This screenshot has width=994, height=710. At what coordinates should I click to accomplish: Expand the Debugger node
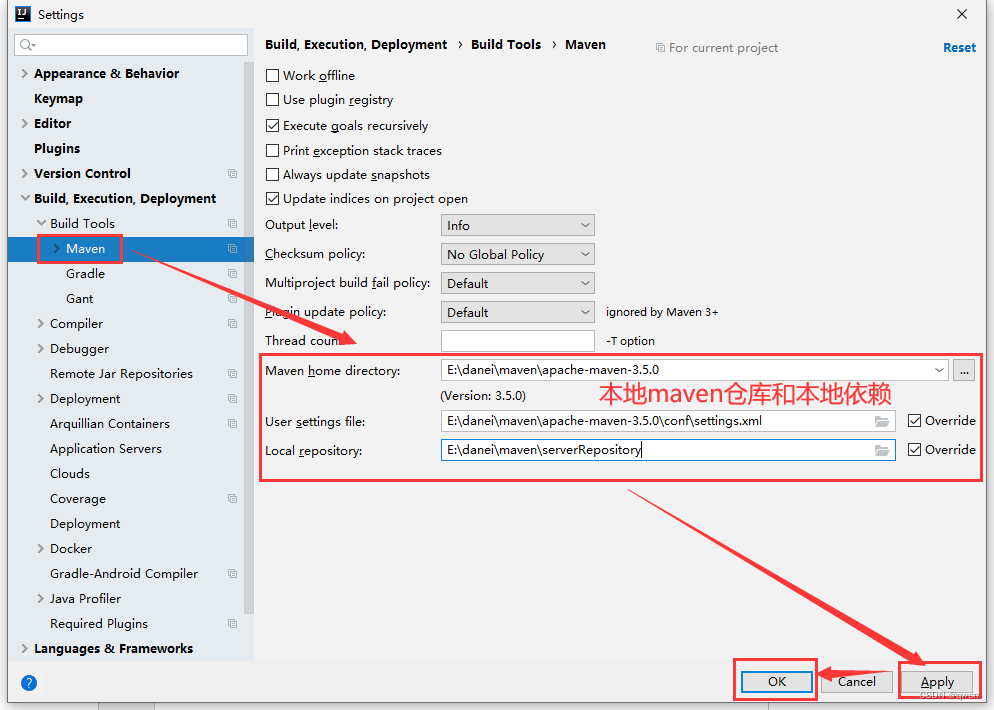(x=41, y=349)
